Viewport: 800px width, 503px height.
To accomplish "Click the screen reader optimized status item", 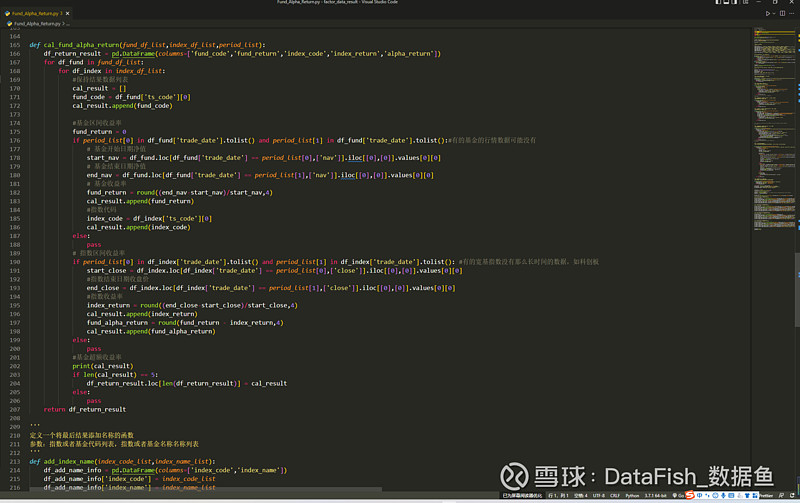I will tap(522, 495).
